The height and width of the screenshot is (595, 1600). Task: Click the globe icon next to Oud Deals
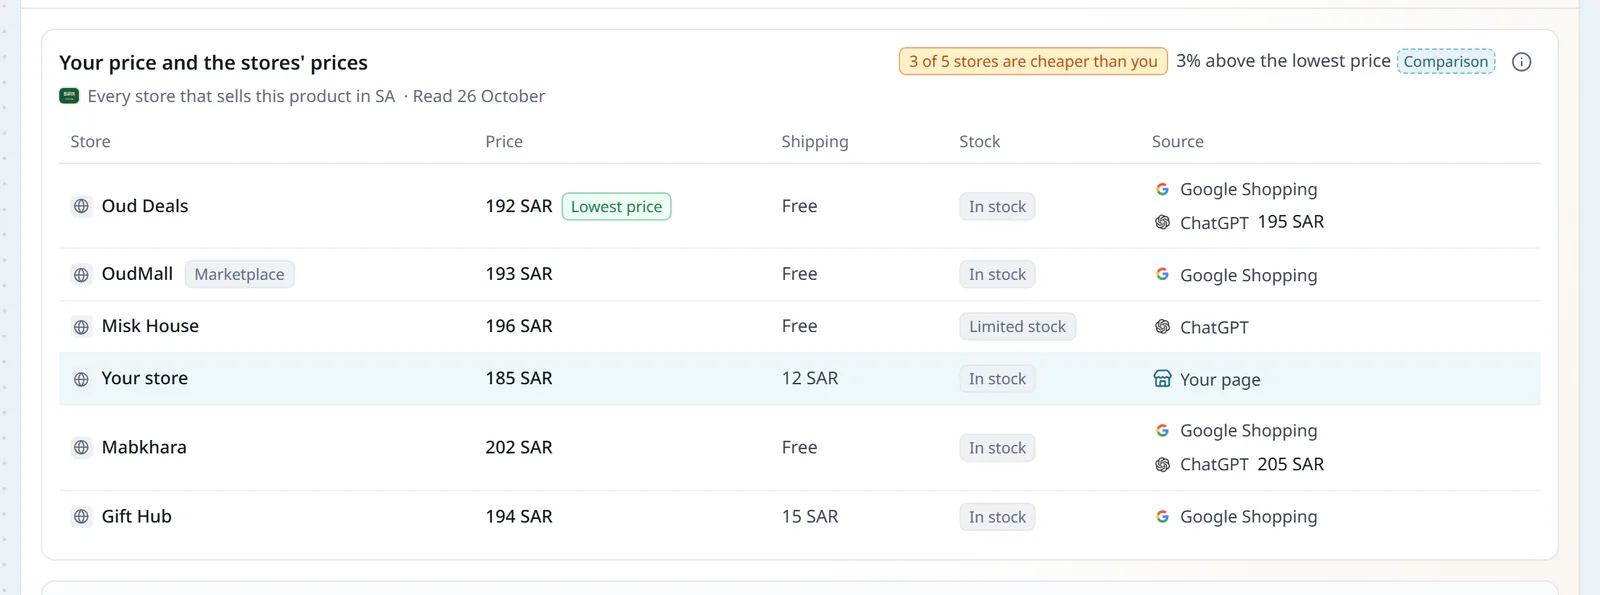click(x=81, y=206)
